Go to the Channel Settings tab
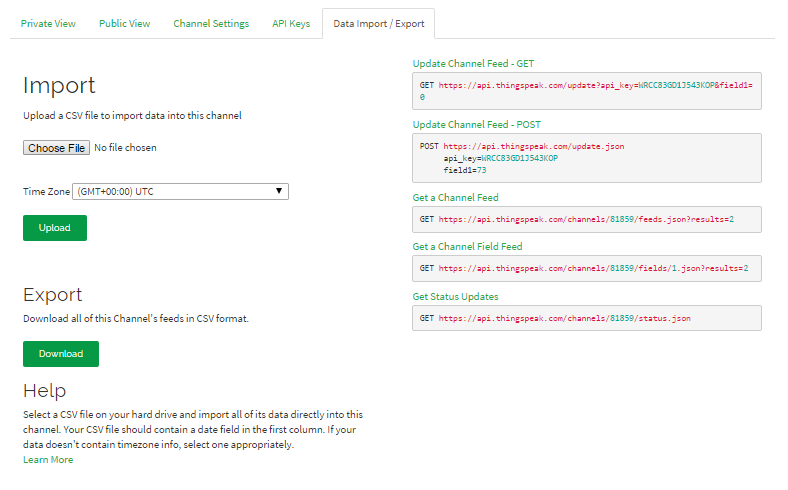 [x=211, y=24]
